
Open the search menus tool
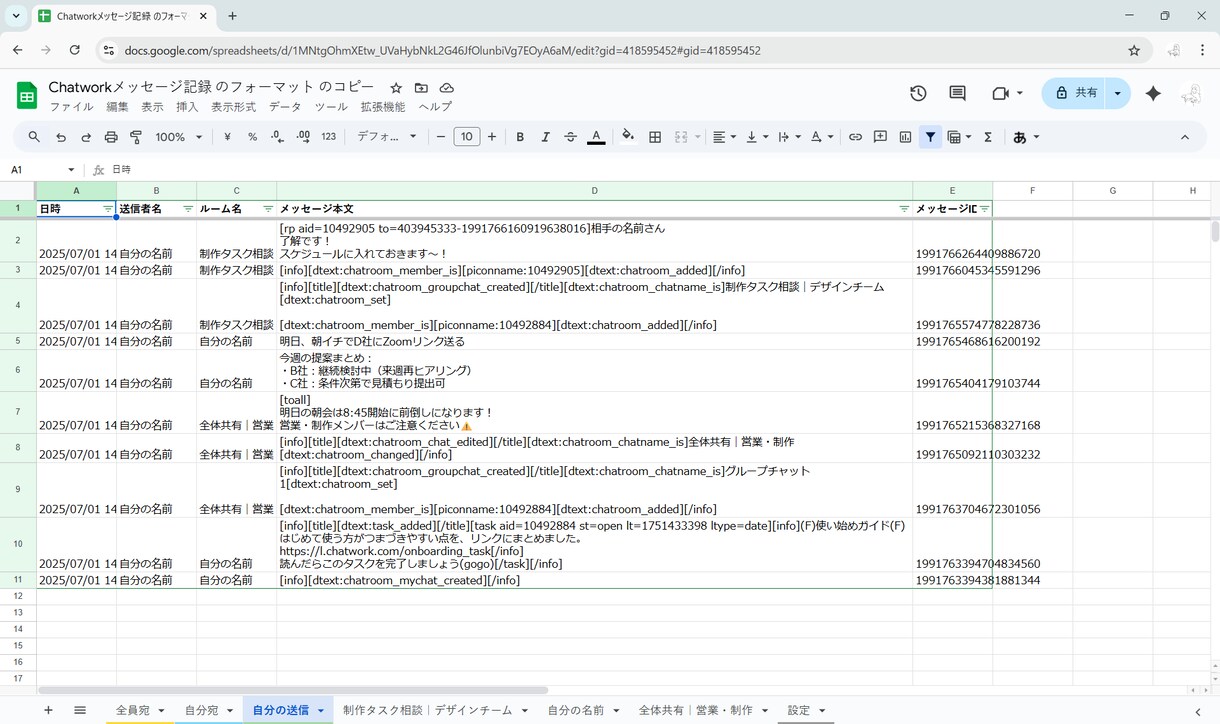(x=34, y=137)
